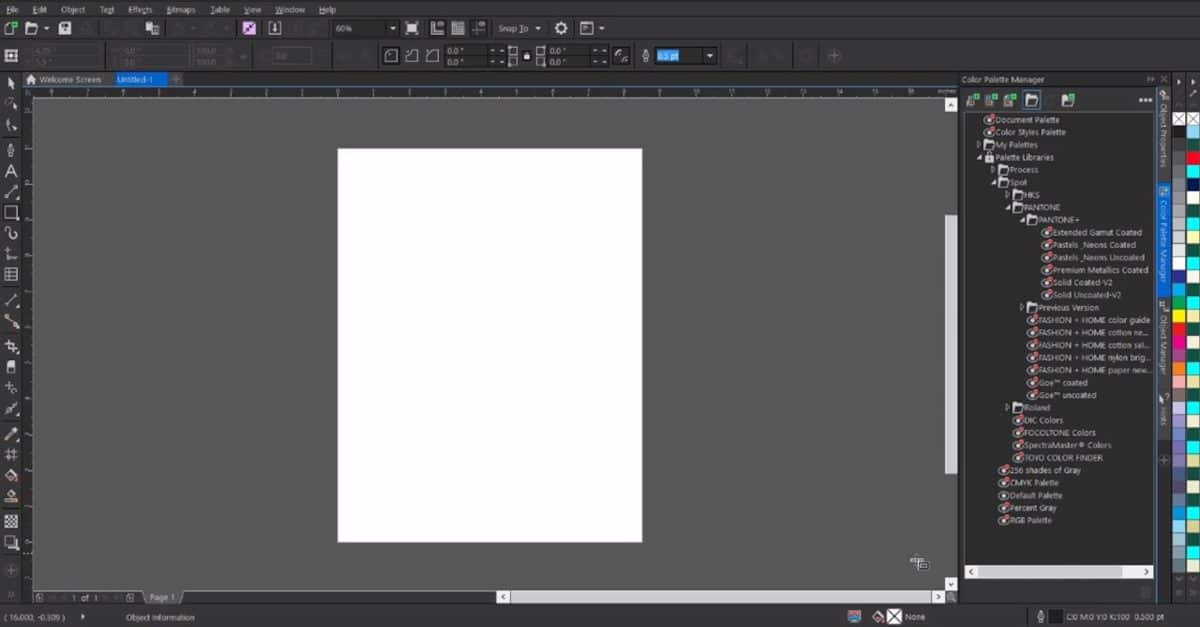Viewport: 1200px width, 627px height.
Task: Select the Text tool
Action: [x=11, y=170]
